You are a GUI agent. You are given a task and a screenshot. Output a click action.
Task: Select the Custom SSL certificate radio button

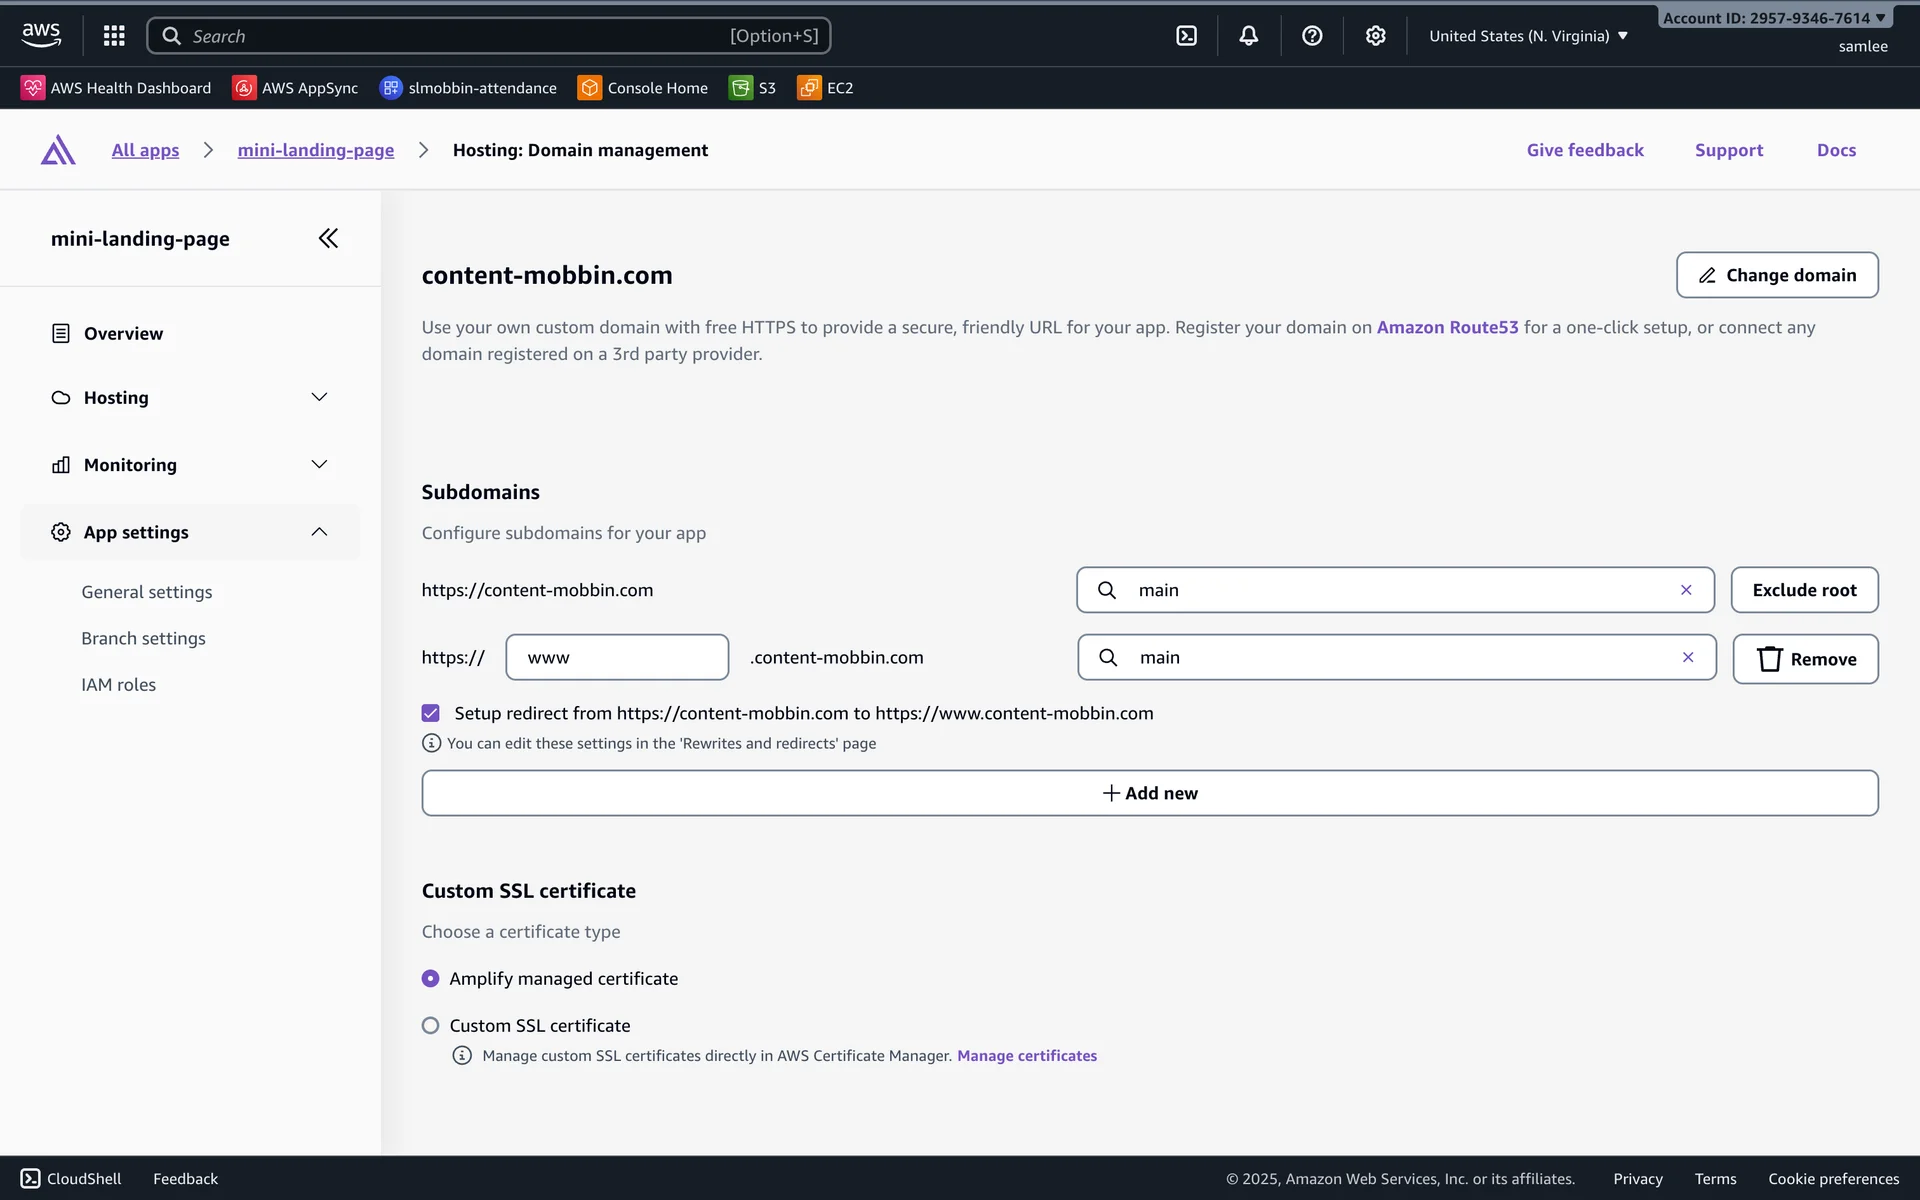[431, 1025]
